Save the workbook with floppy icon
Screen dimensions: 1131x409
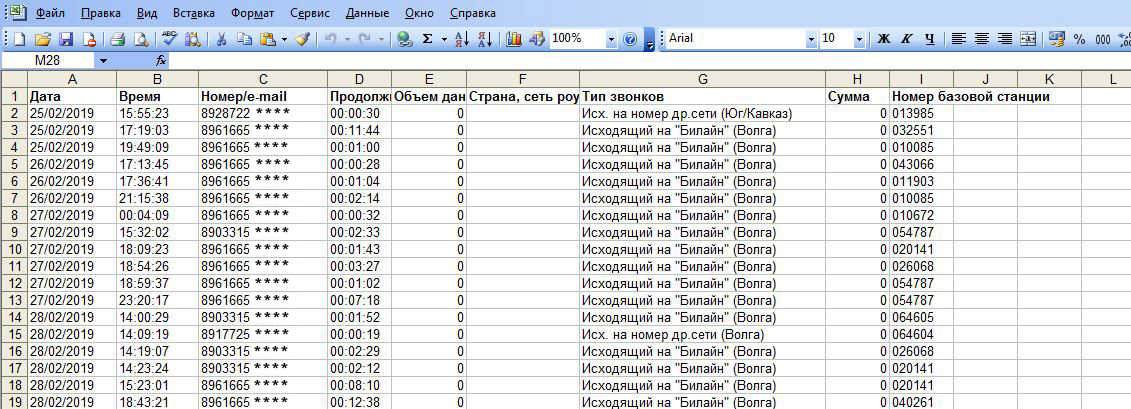66,40
